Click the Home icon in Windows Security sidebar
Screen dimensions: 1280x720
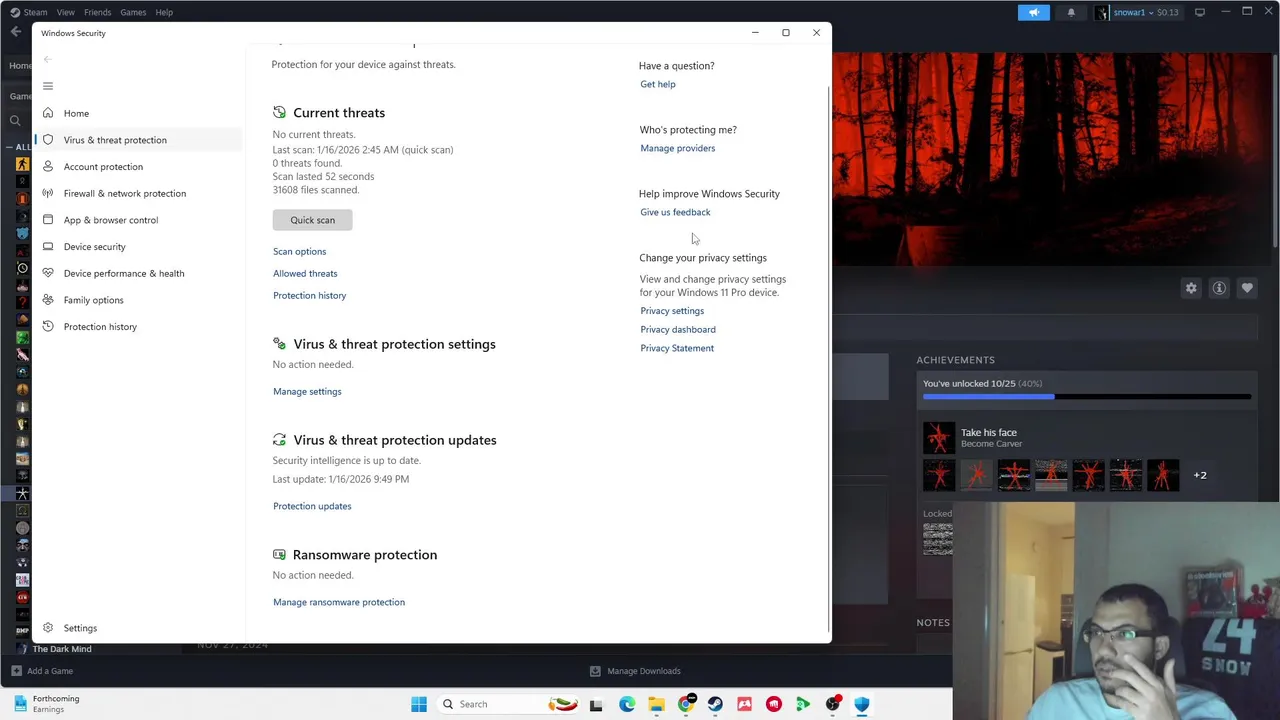point(48,113)
